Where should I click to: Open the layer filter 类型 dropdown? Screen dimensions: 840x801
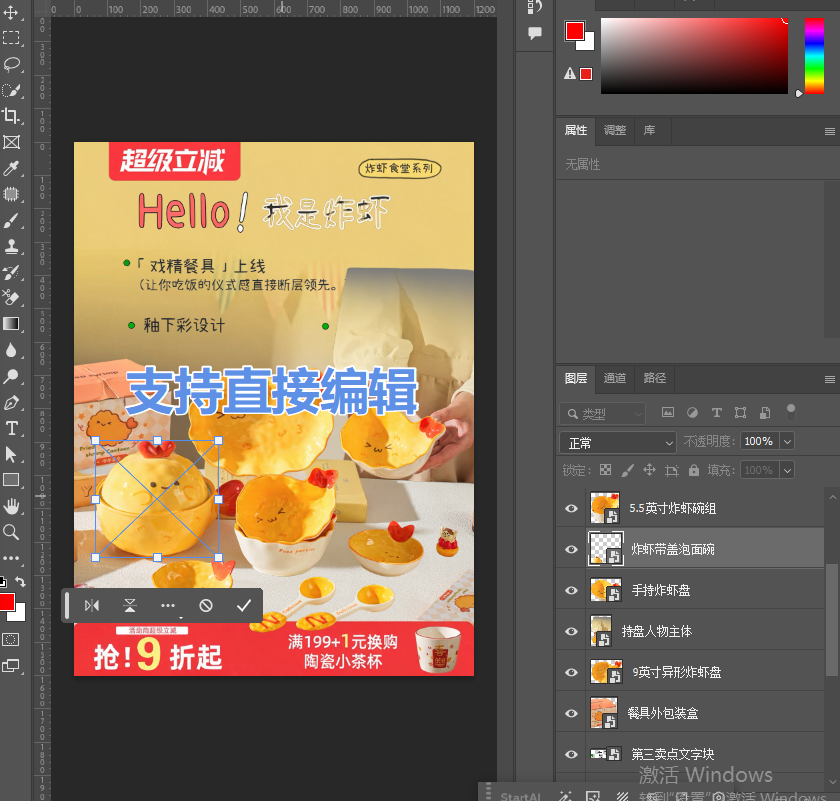coord(603,414)
